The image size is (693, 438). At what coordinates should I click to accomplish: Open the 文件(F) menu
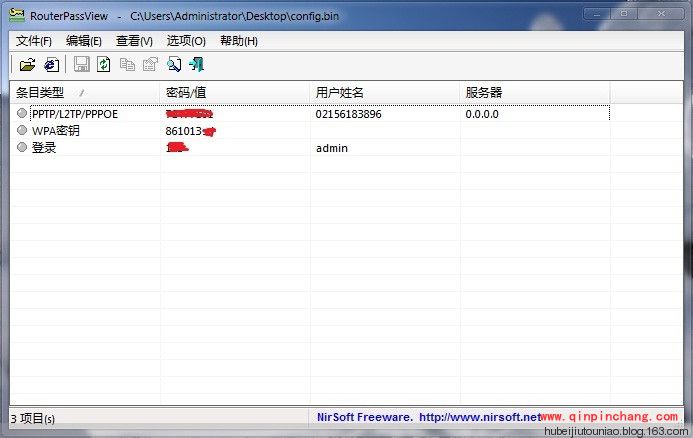(x=34, y=41)
